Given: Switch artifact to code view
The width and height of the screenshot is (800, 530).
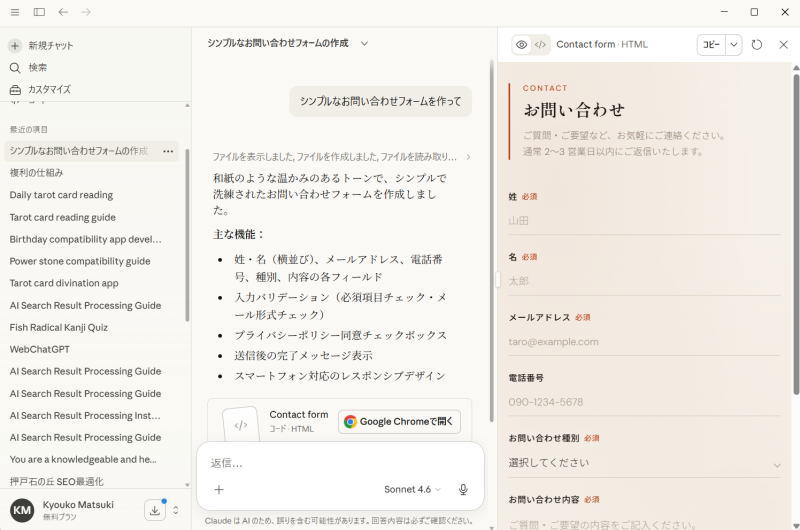Looking at the screenshot, I should point(540,44).
